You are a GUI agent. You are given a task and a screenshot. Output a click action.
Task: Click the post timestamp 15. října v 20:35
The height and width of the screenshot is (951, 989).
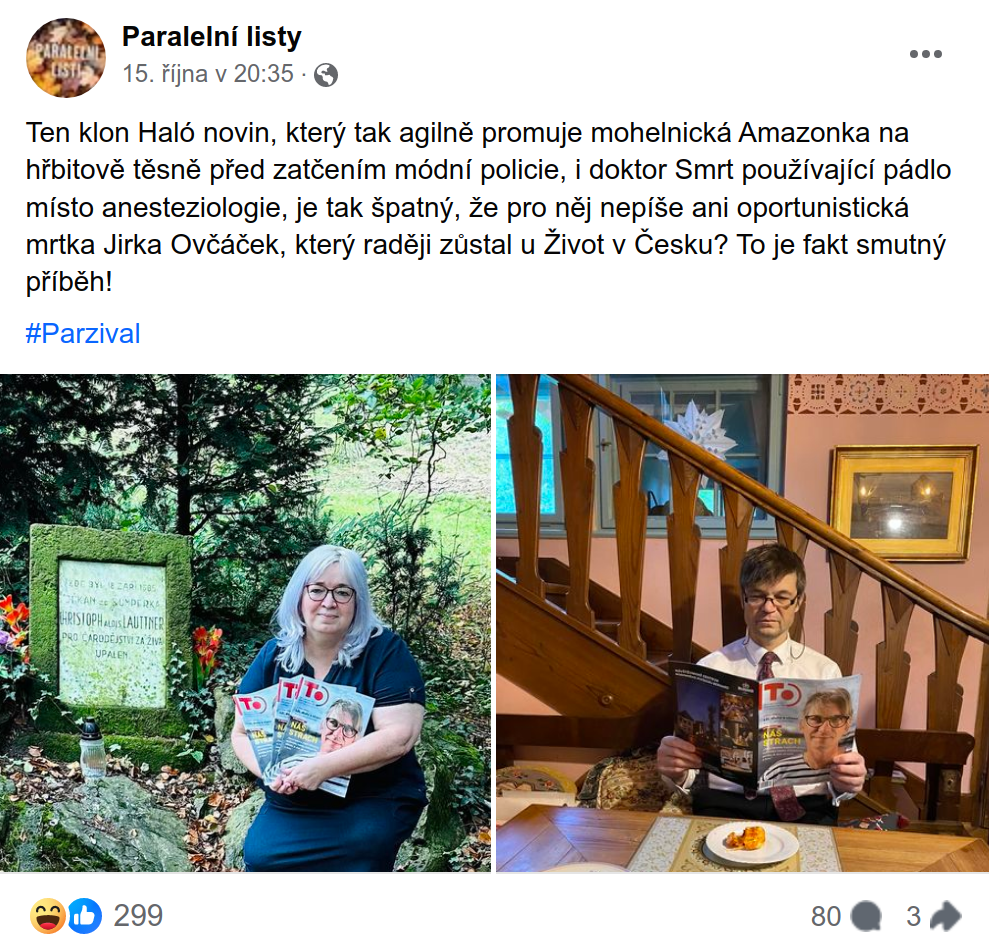coord(208,74)
